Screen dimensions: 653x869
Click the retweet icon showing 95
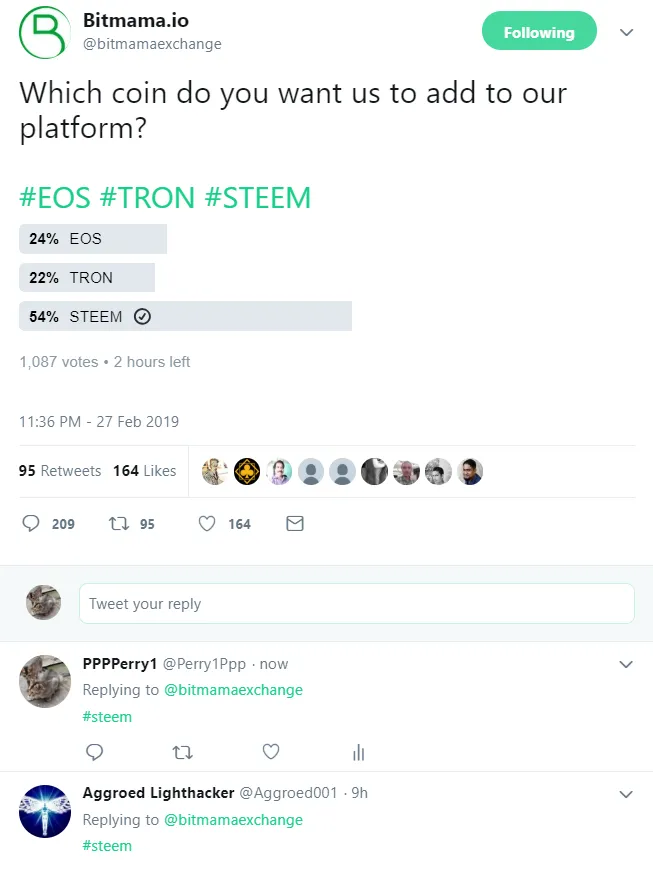pyautogui.click(x=119, y=523)
